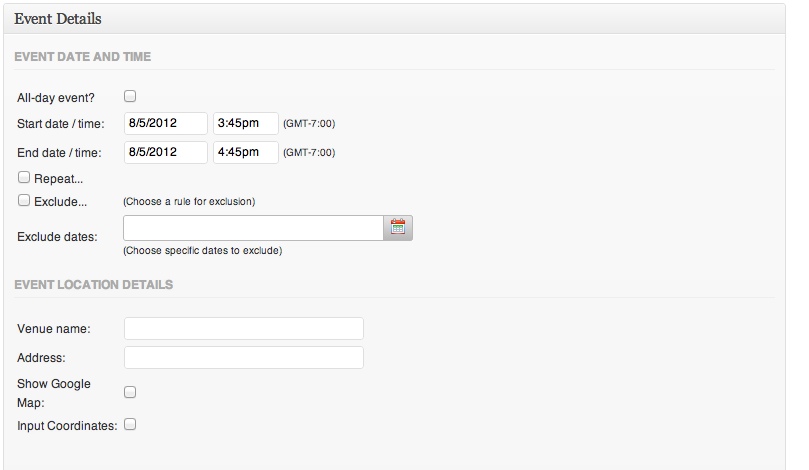Click the Exclude... label text
Screen dimensions: 809x470
tap(60, 202)
